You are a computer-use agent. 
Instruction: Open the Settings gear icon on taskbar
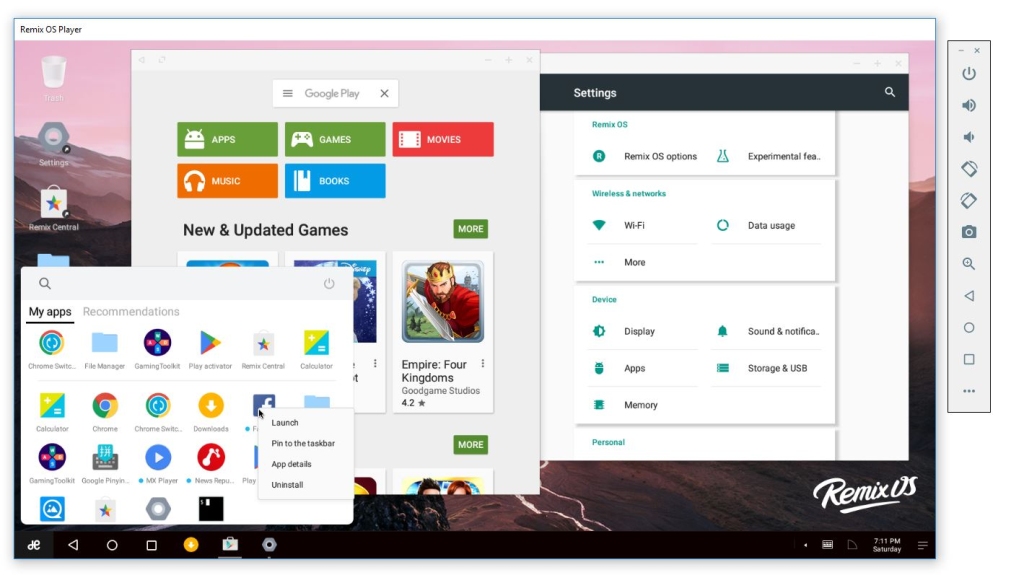pyautogui.click(x=269, y=545)
